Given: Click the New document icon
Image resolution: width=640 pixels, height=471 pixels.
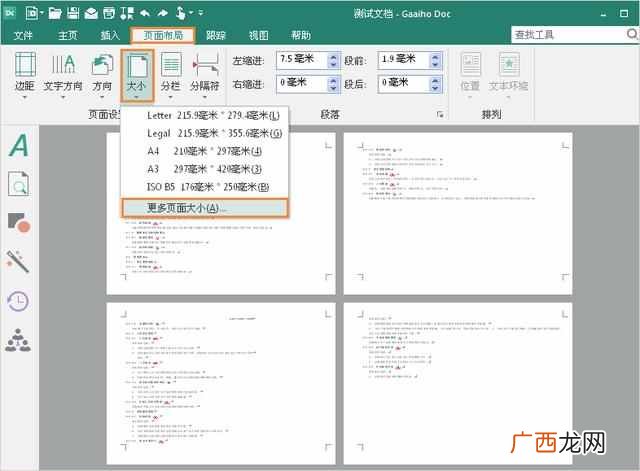Looking at the screenshot, I should (31, 13).
